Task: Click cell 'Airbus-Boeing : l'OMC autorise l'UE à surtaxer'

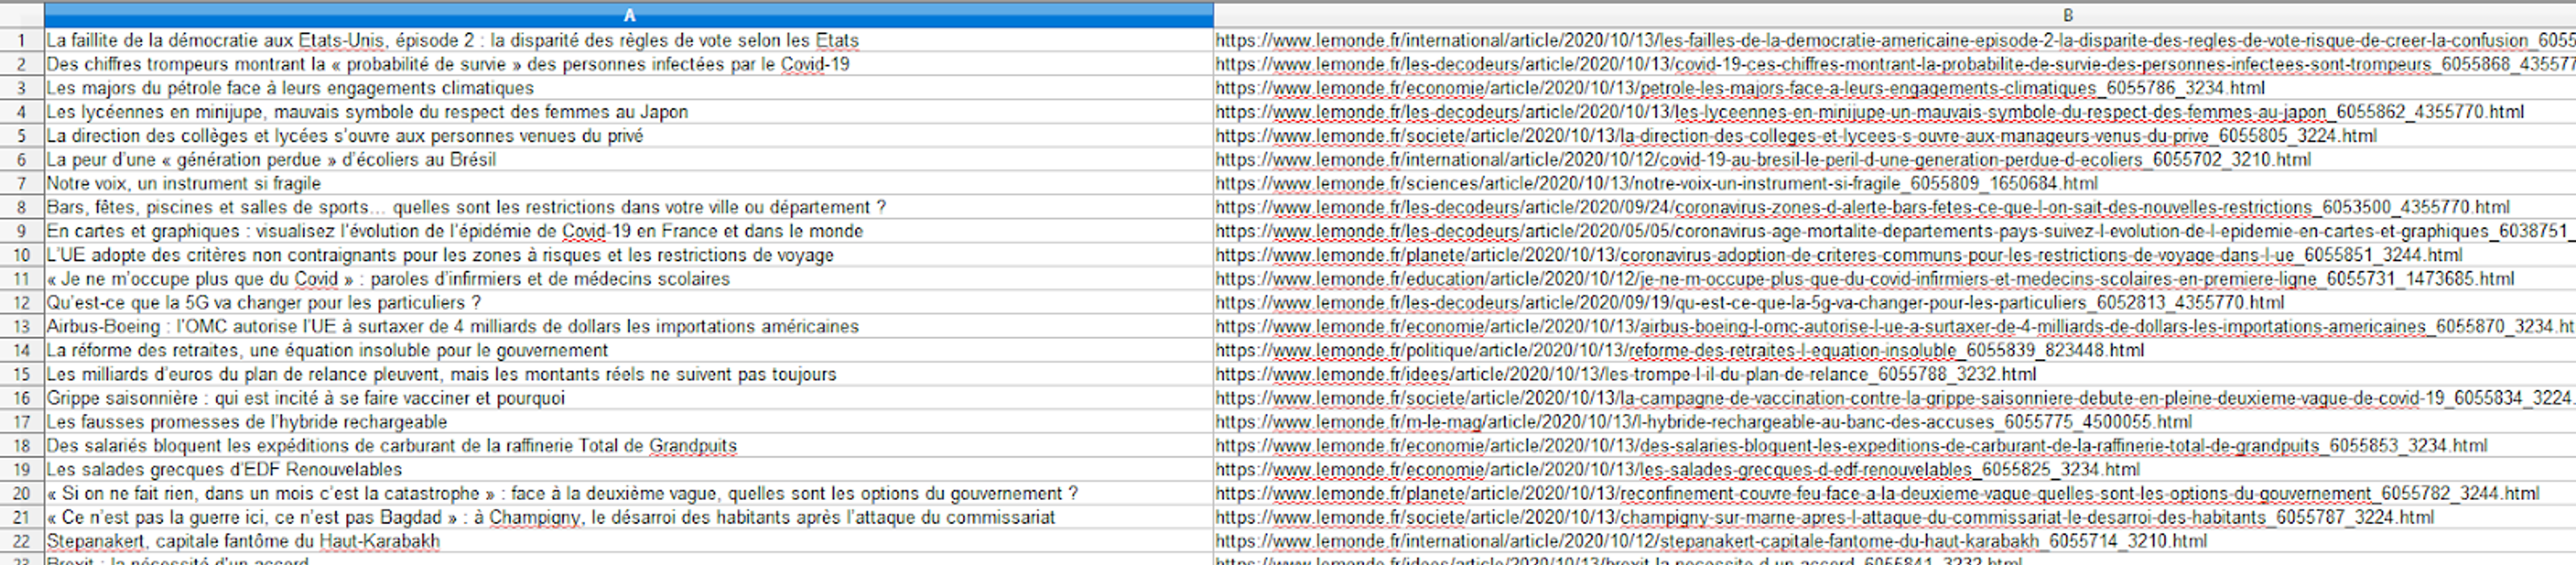Action: point(629,326)
